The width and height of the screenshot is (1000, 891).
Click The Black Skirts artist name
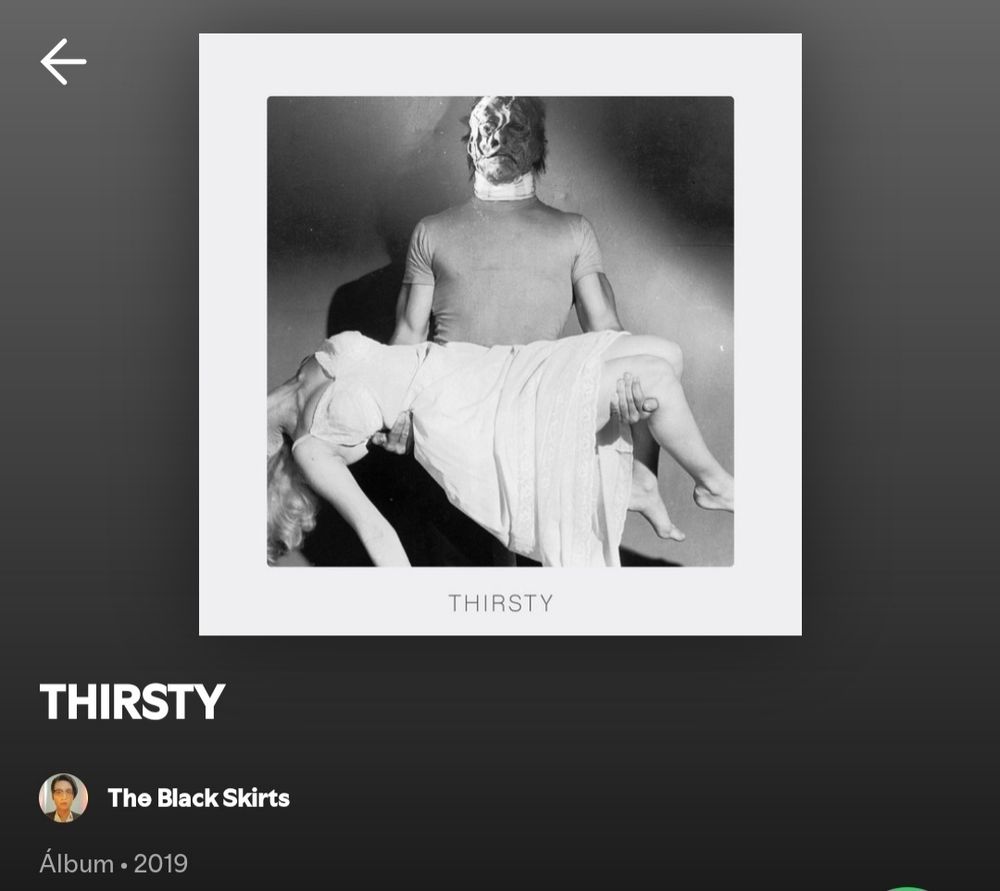click(x=198, y=798)
